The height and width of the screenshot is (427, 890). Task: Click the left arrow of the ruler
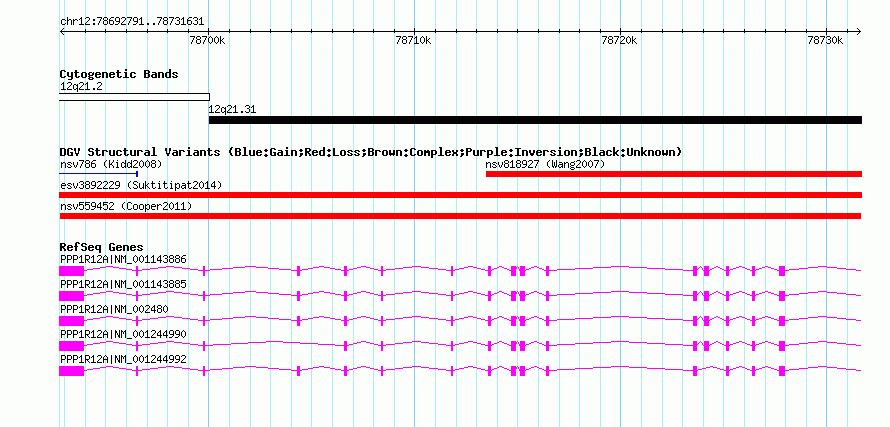[62, 31]
